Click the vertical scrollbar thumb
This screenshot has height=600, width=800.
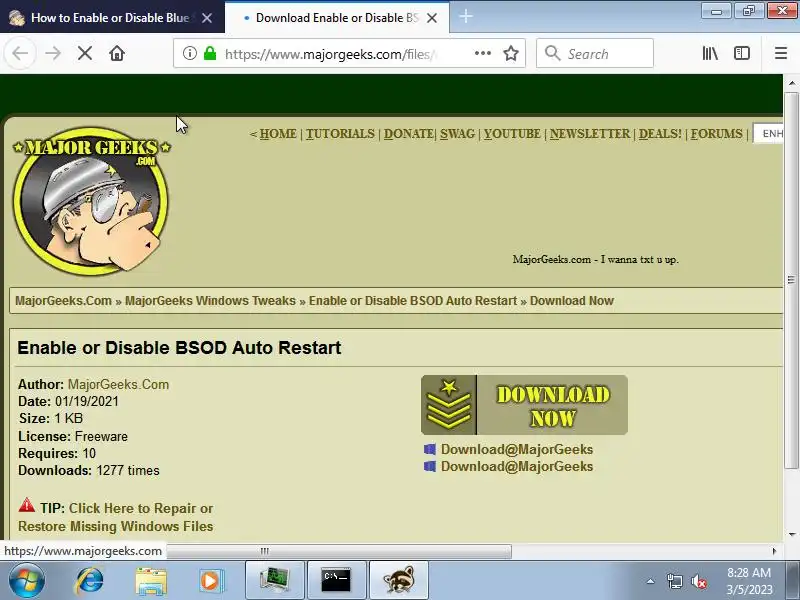791,280
